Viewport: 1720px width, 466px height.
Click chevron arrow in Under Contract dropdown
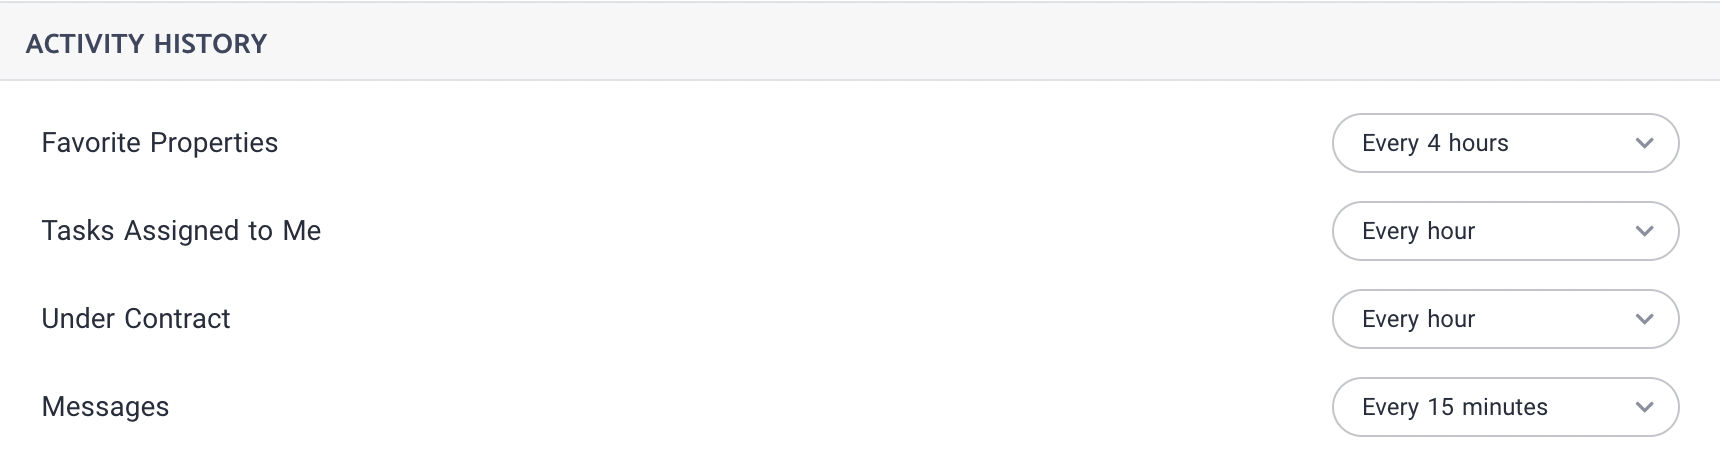pyautogui.click(x=1644, y=319)
